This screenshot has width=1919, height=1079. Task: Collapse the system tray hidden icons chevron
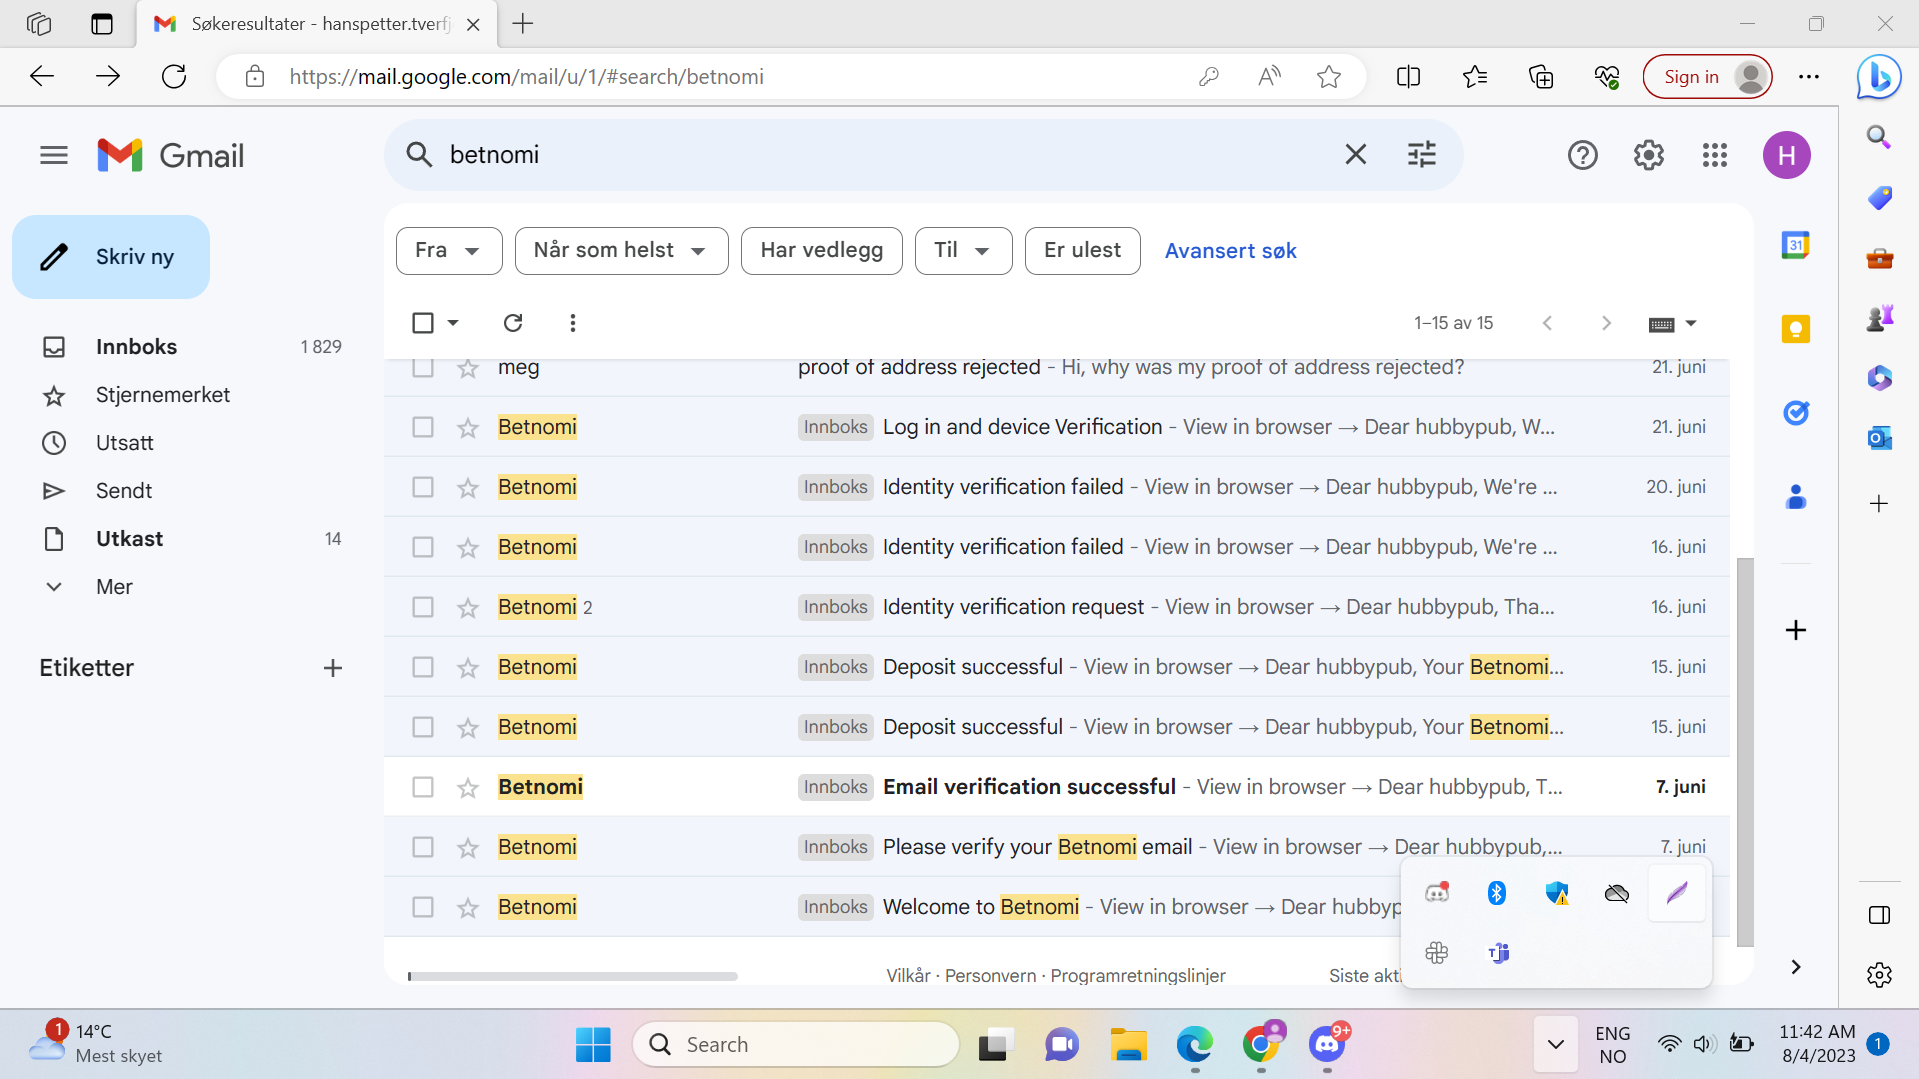coord(1555,1045)
